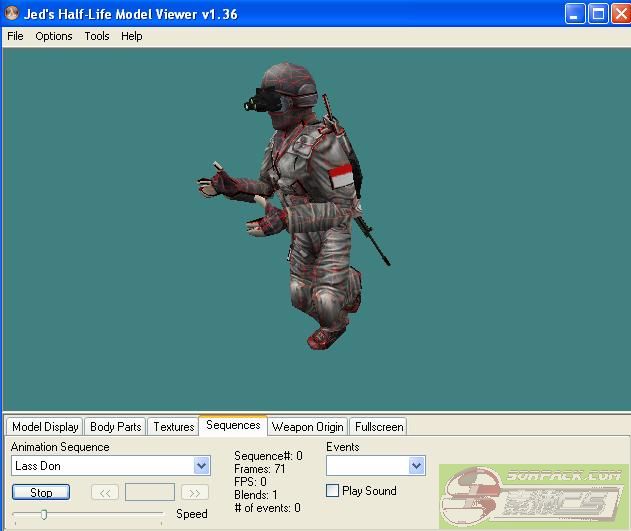
Task: Click the Stop animation button
Action: (x=41, y=492)
